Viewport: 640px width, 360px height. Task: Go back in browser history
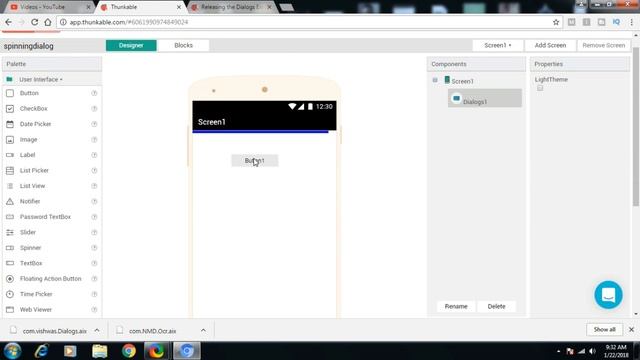pyautogui.click(x=9, y=22)
